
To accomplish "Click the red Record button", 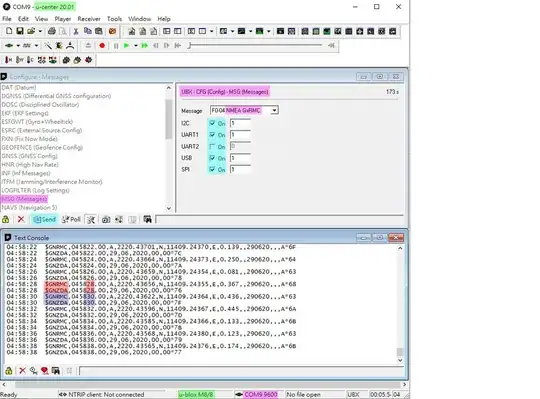I will pos(102,45).
